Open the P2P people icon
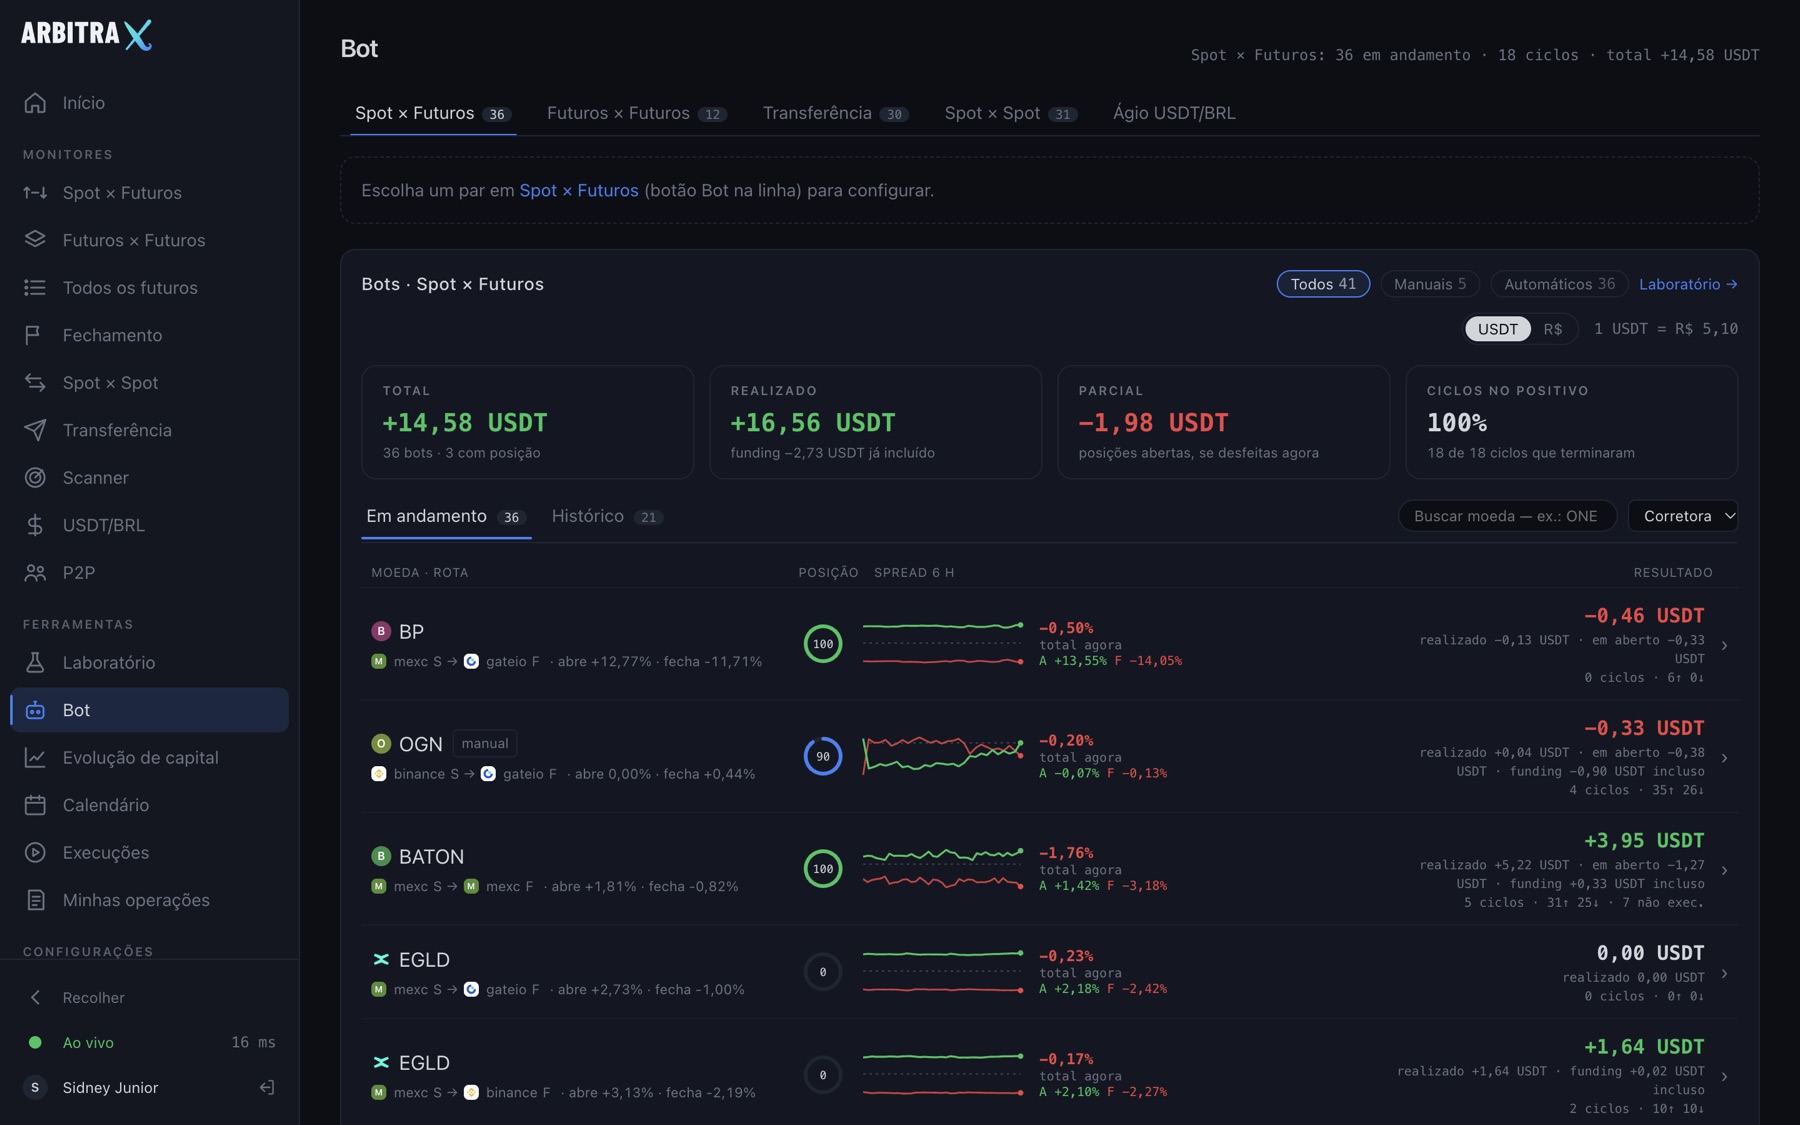Screen dimensions: 1800x1125 (x=35, y=573)
